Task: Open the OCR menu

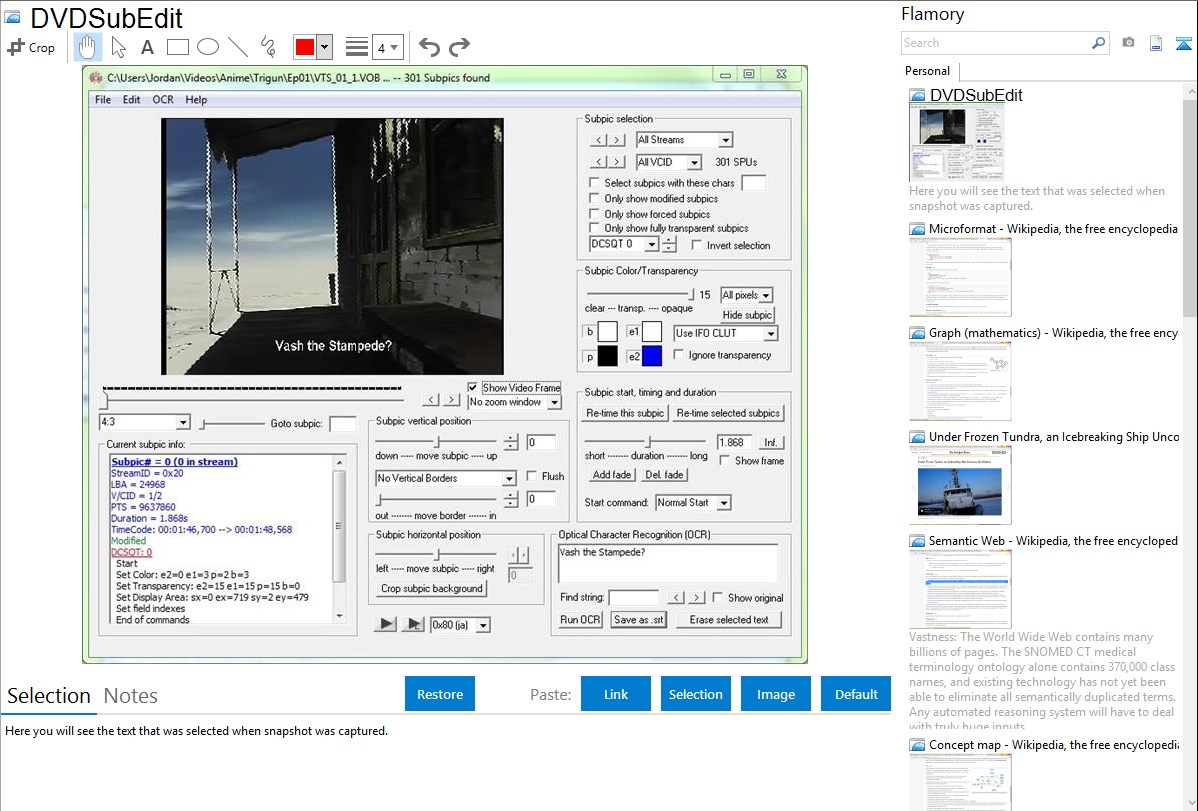Action: tap(162, 100)
